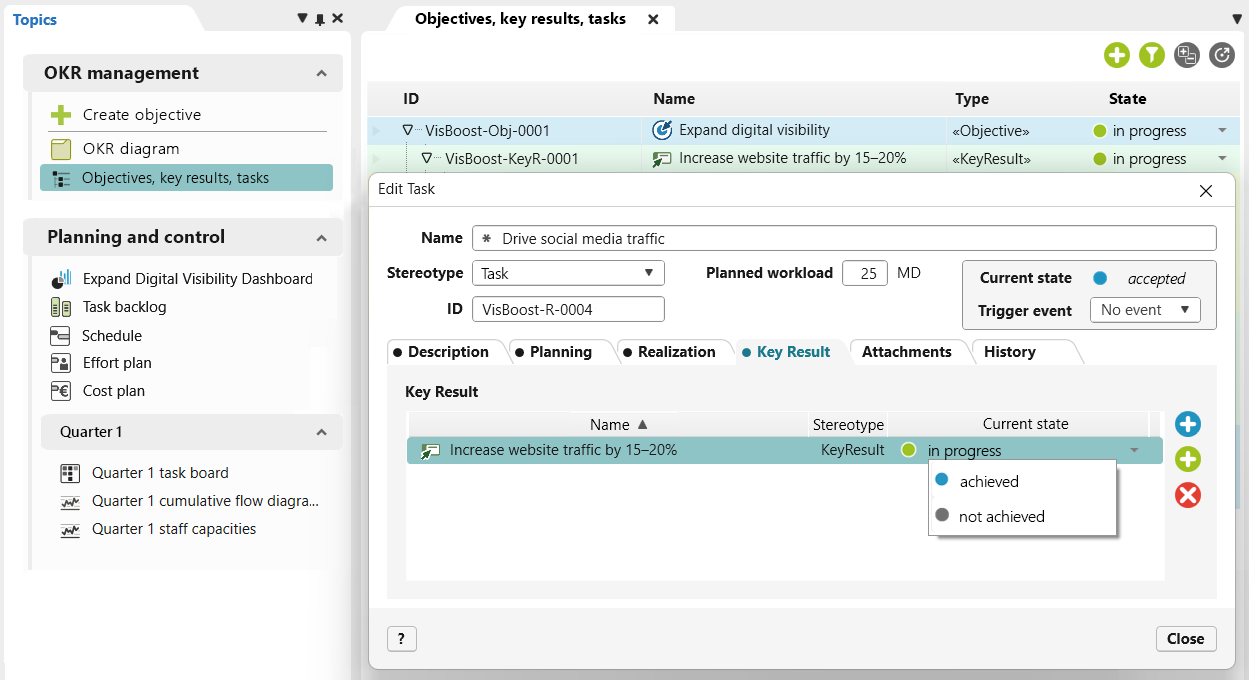Open state dropdown for VisBoost-KeyR-0001 row
Screen dimensions: 1249x680
[1222, 159]
